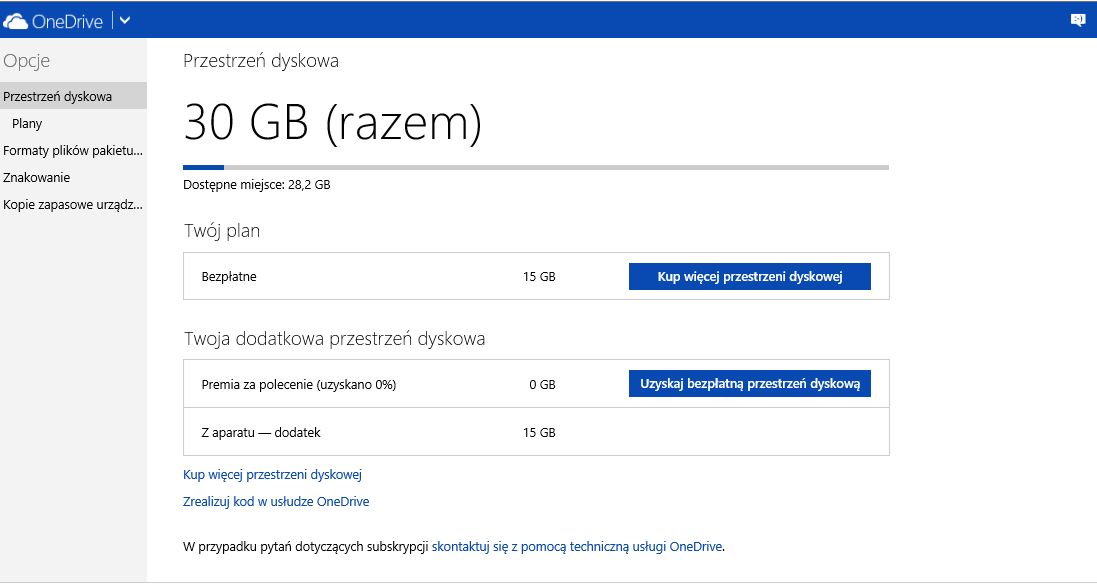Select the Bezpłatne plan row label
The width and height of the screenshot is (1097, 585).
coord(229,276)
